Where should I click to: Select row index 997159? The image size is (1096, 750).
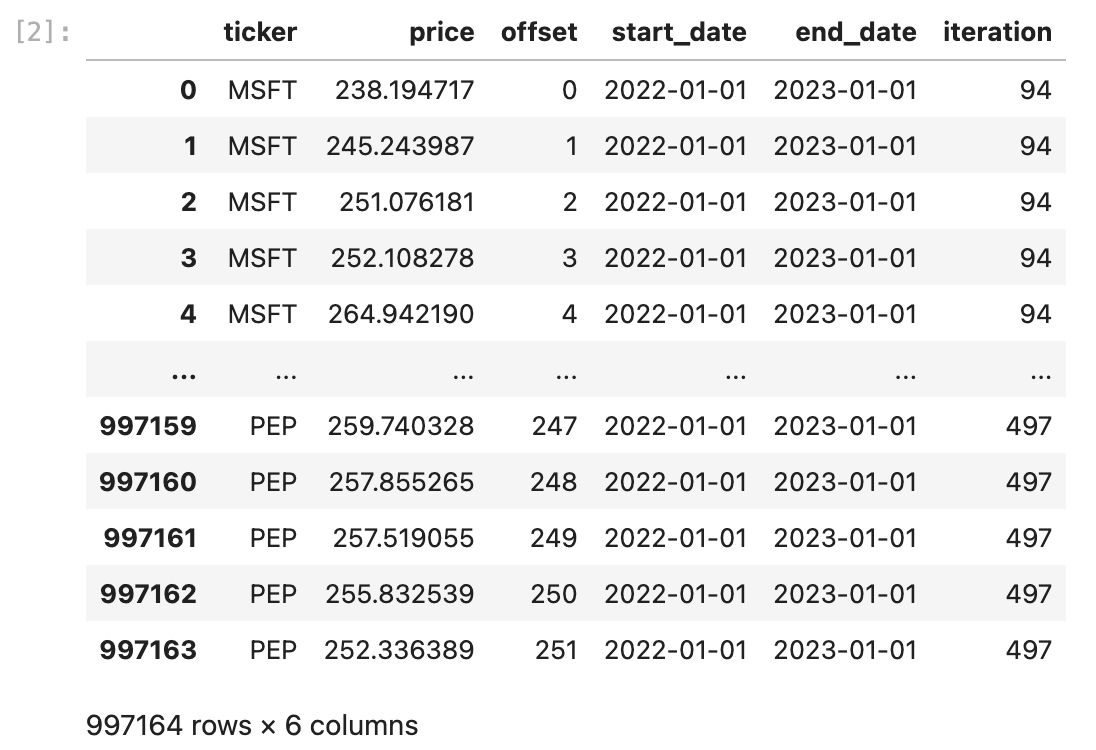148,426
